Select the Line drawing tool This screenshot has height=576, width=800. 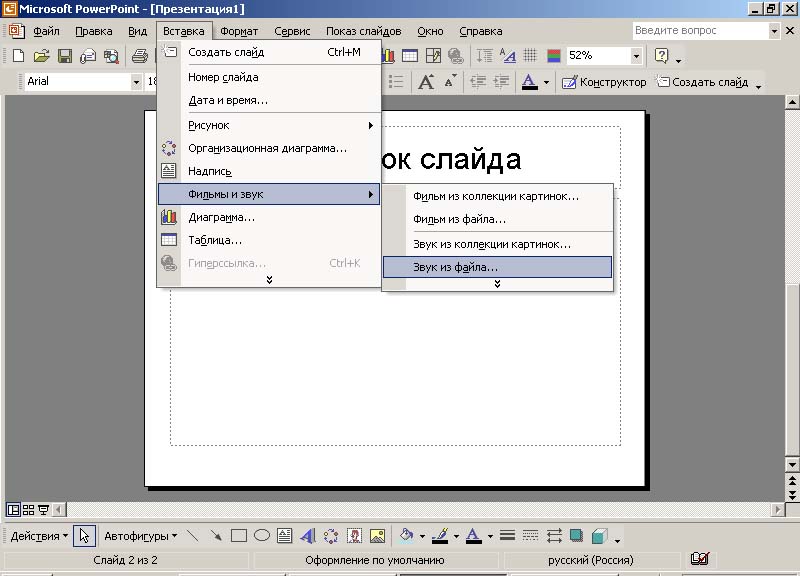pyautogui.click(x=192, y=536)
